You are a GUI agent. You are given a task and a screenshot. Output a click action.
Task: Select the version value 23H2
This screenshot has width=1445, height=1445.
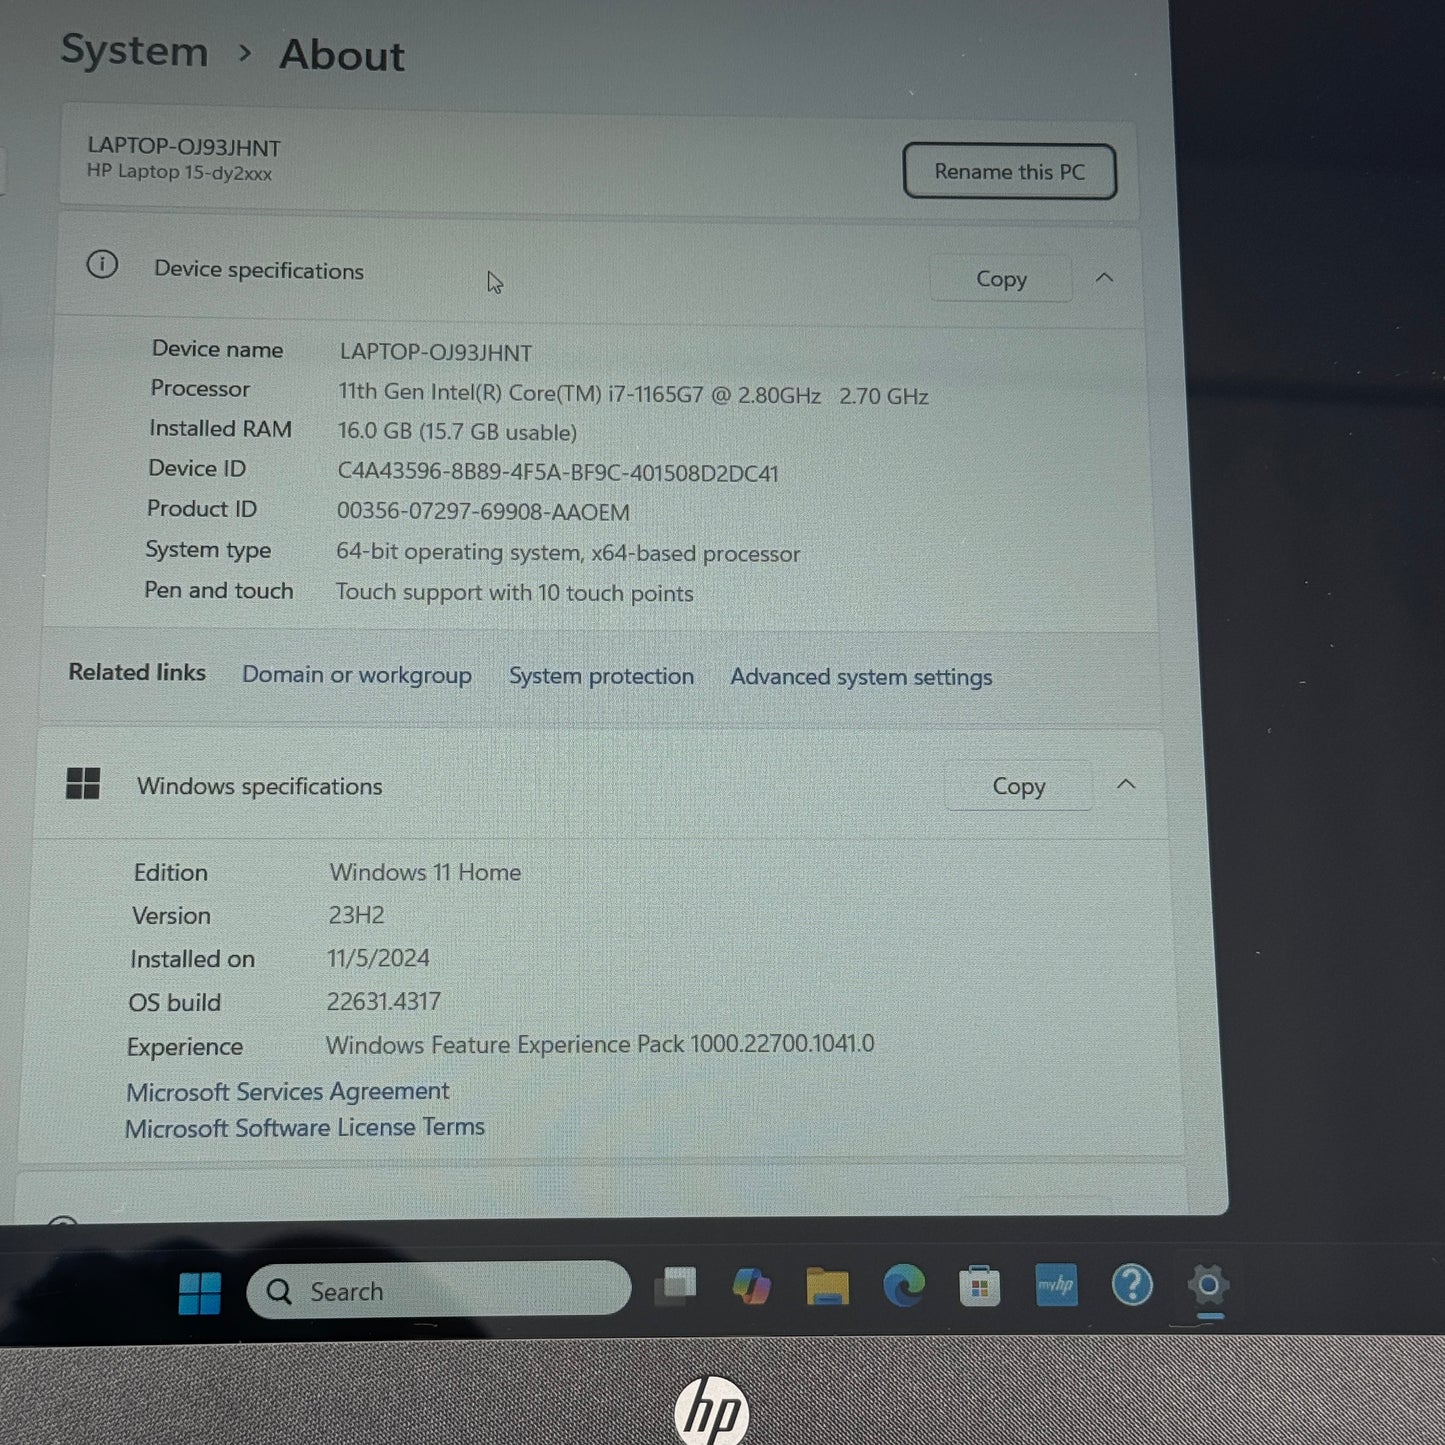(x=356, y=915)
